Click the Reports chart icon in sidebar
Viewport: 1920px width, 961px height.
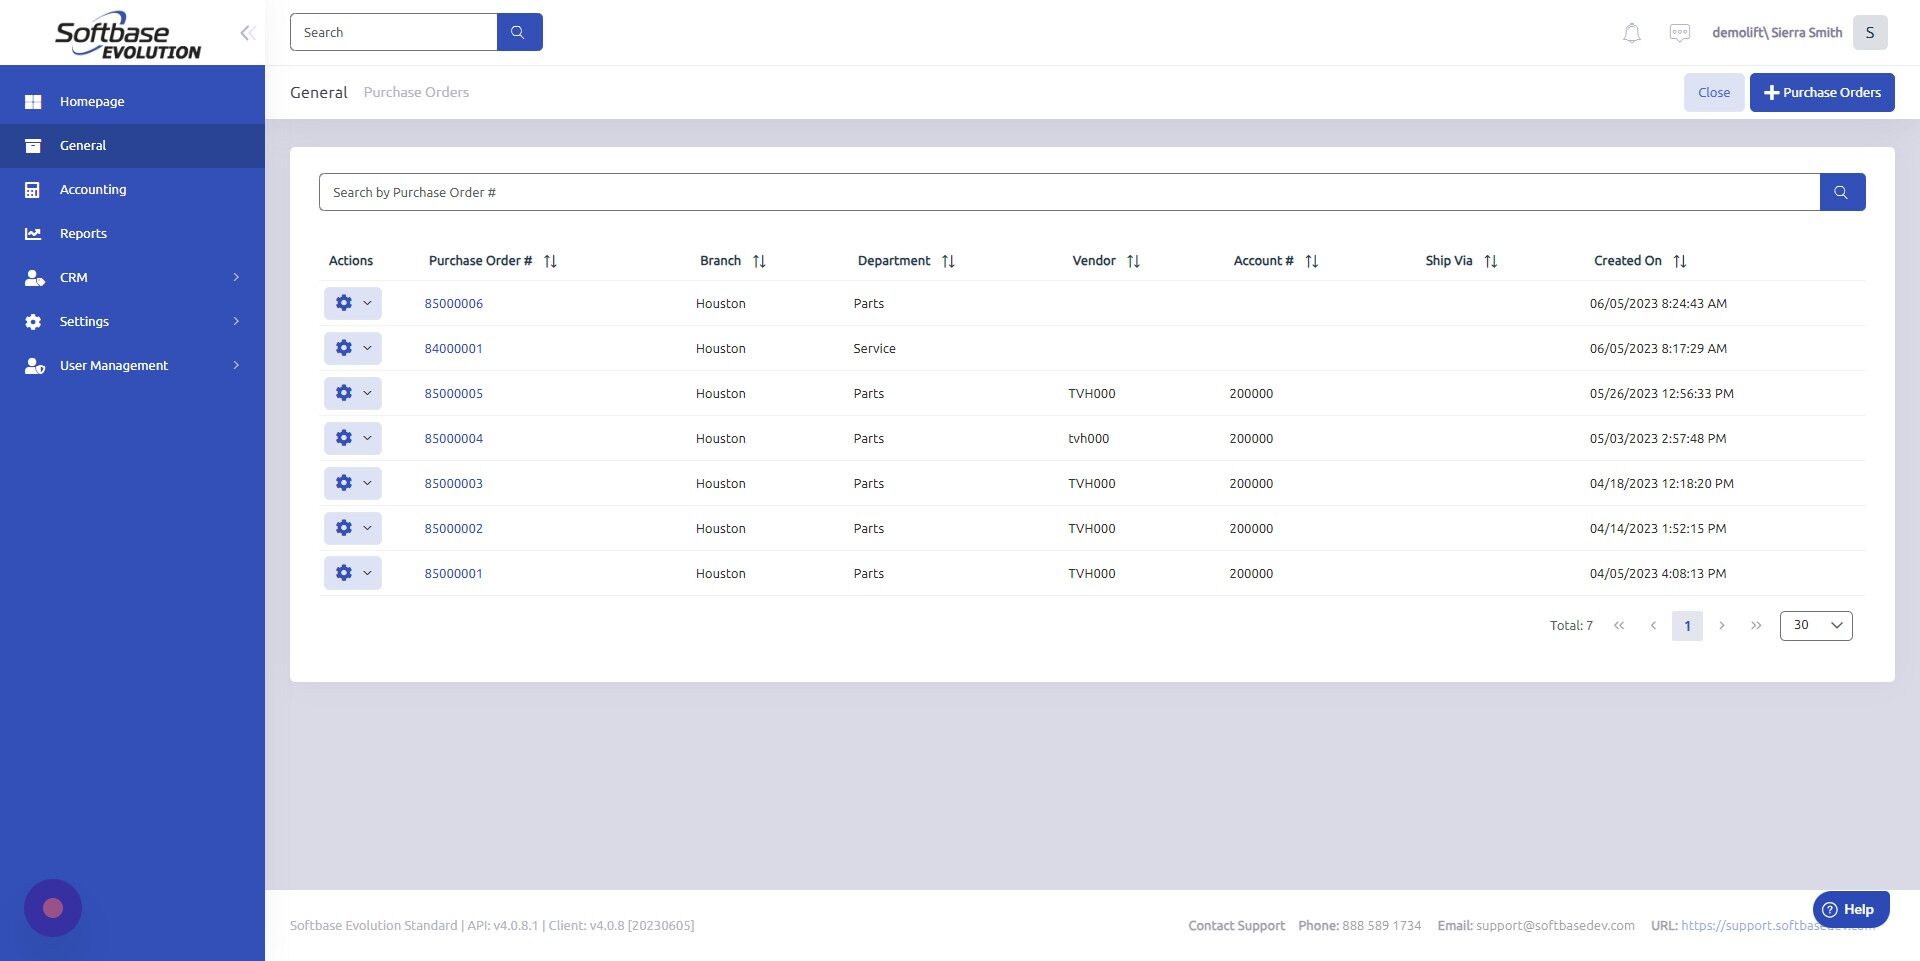[33, 234]
